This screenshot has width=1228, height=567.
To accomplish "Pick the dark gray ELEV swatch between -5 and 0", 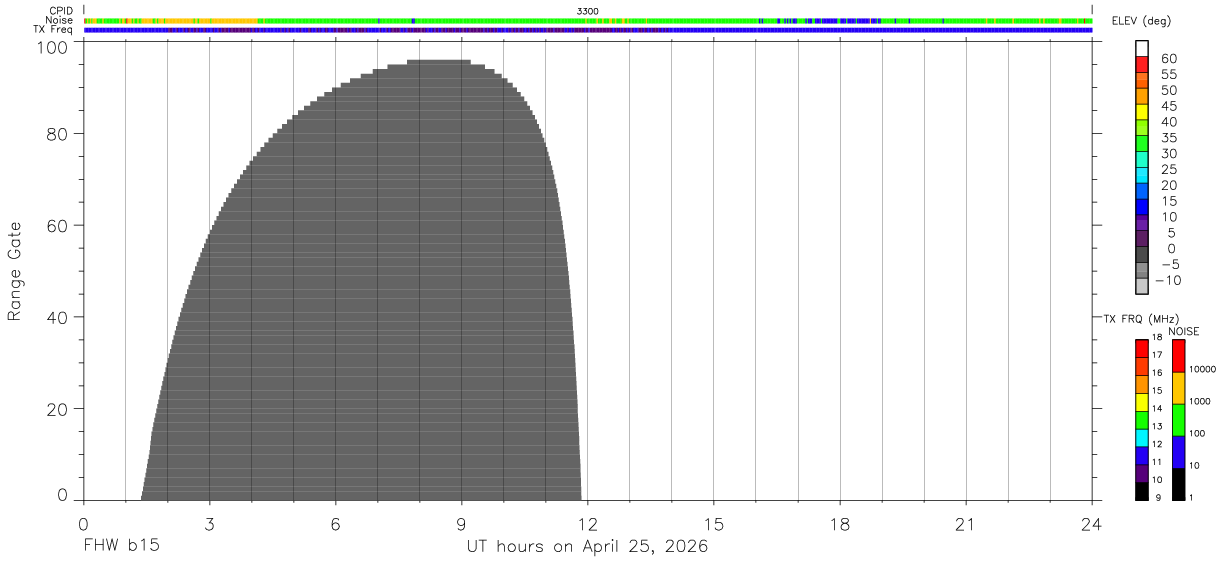I will 1142,254.
